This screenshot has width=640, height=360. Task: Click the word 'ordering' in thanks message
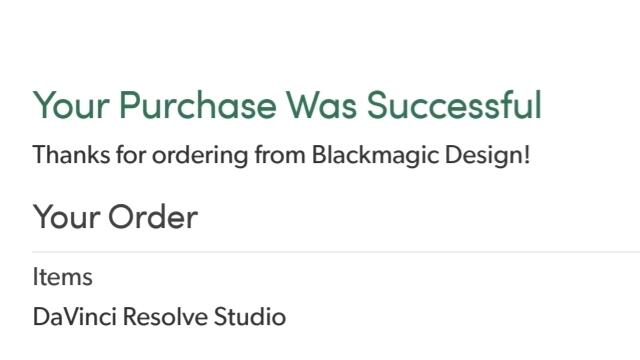click(200, 156)
